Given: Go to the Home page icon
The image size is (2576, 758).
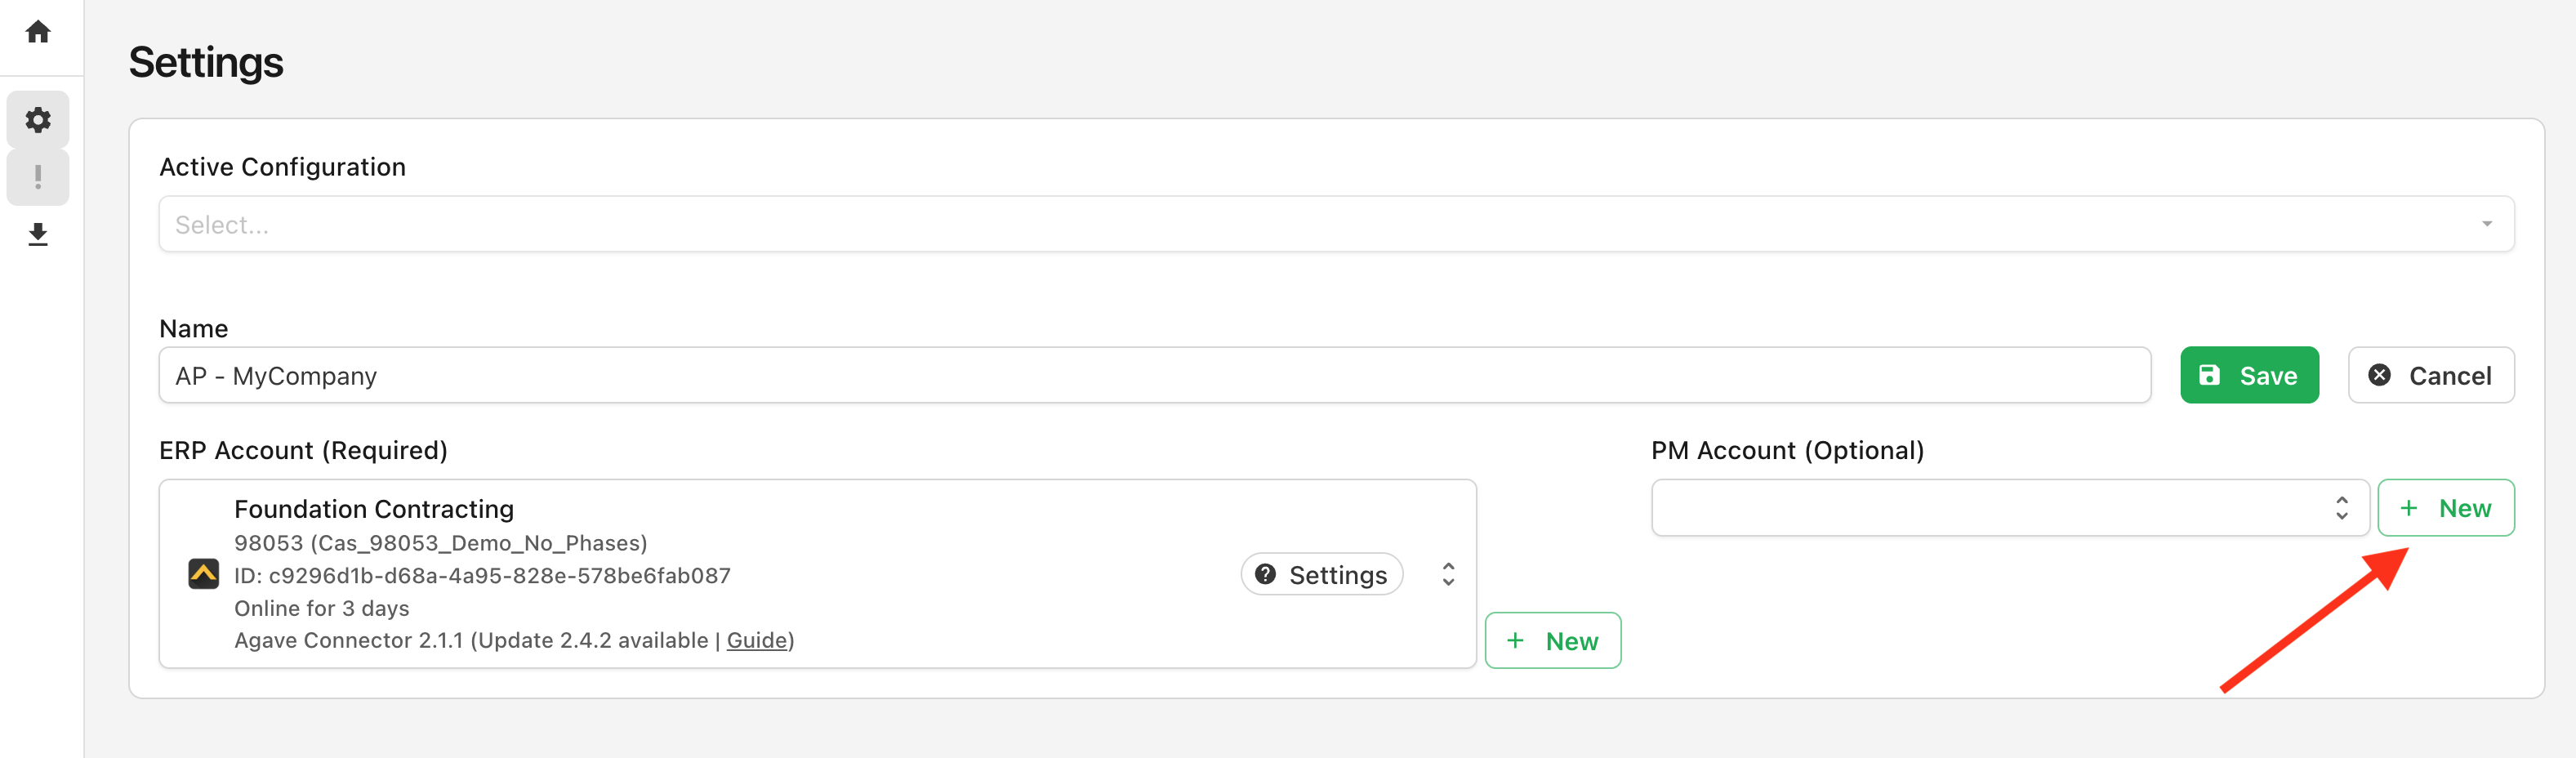Looking at the screenshot, I should coord(38,32).
